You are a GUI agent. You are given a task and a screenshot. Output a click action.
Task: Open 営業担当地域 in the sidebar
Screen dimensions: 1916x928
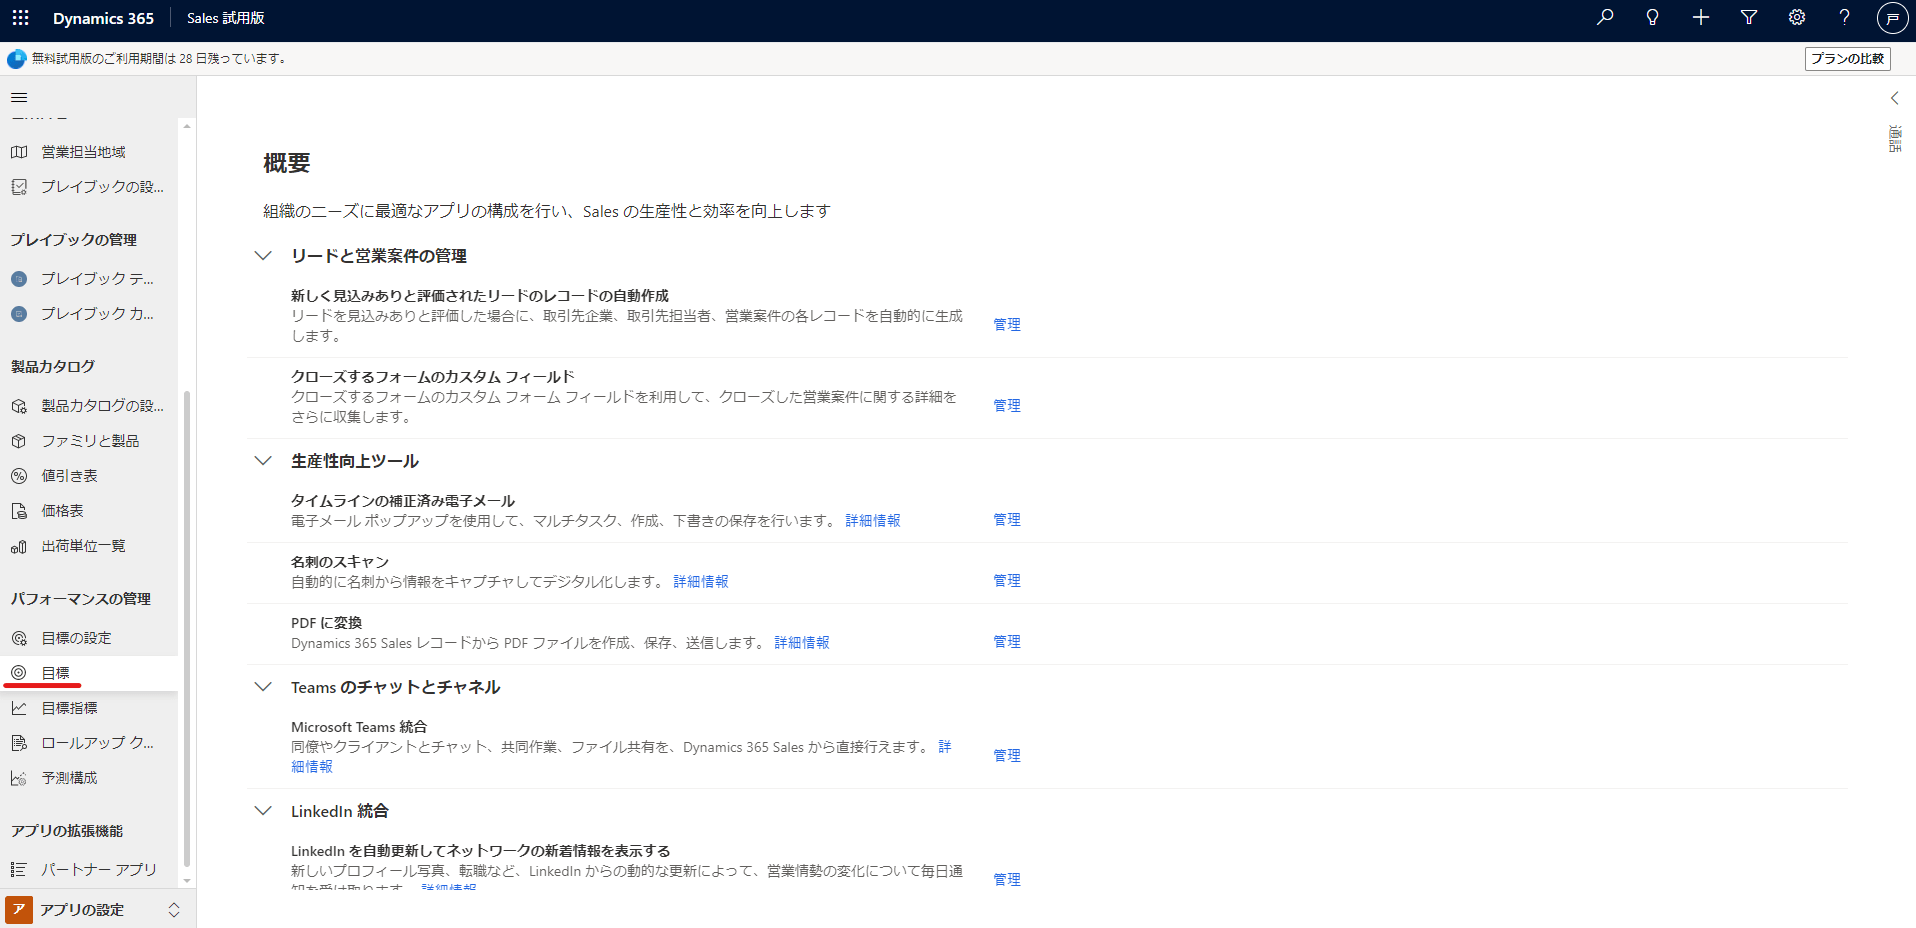84,152
